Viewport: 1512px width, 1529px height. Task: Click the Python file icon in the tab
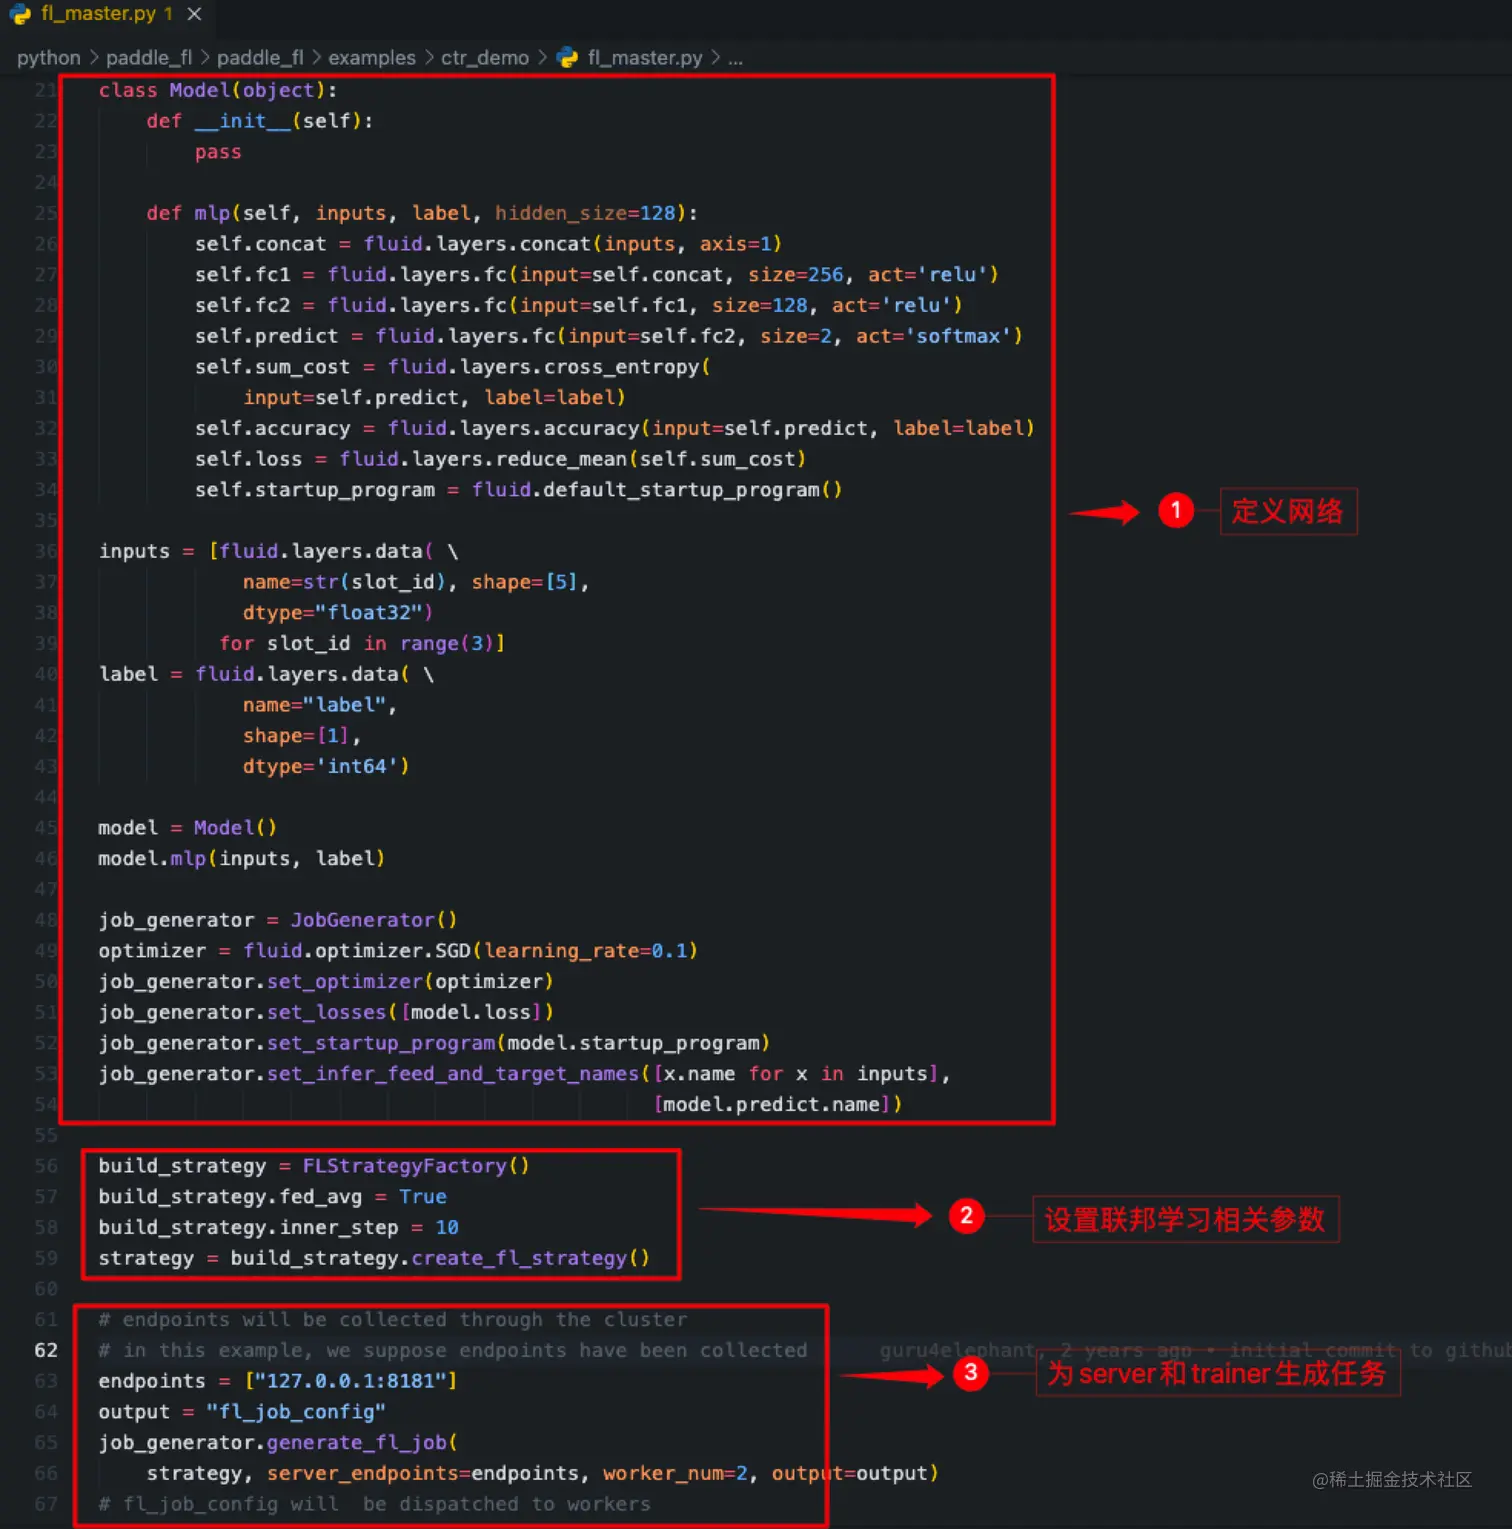21,14
